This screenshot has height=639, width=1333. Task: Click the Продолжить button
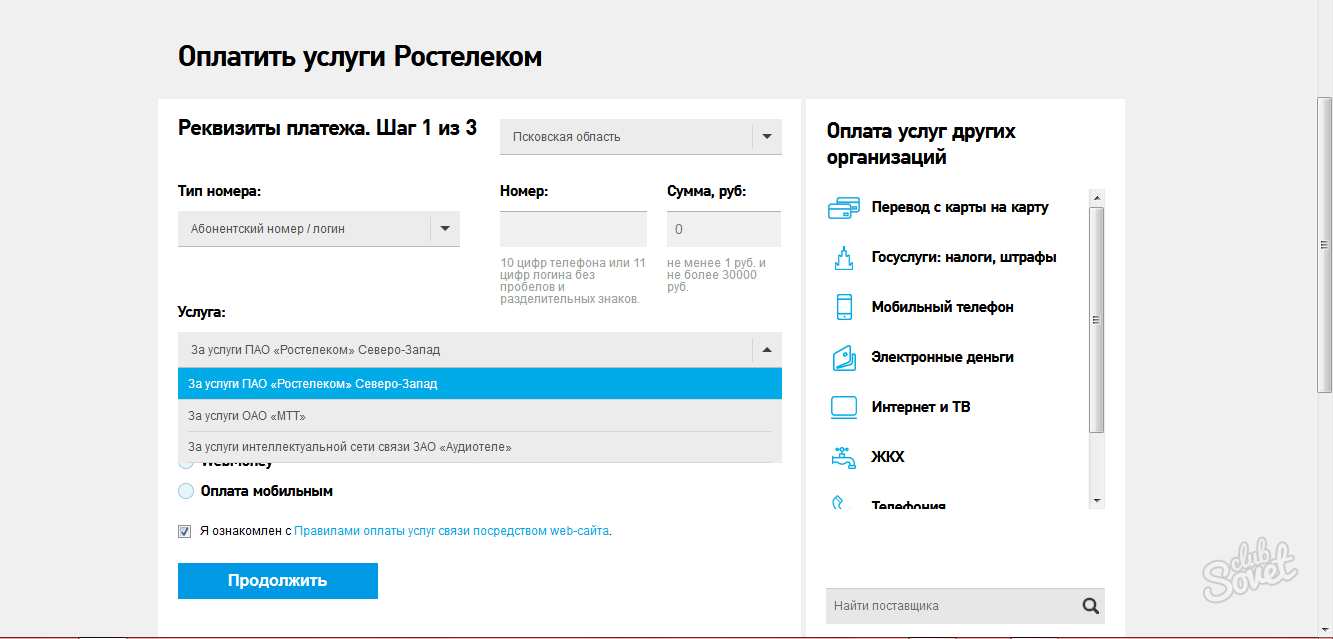point(278,581)
